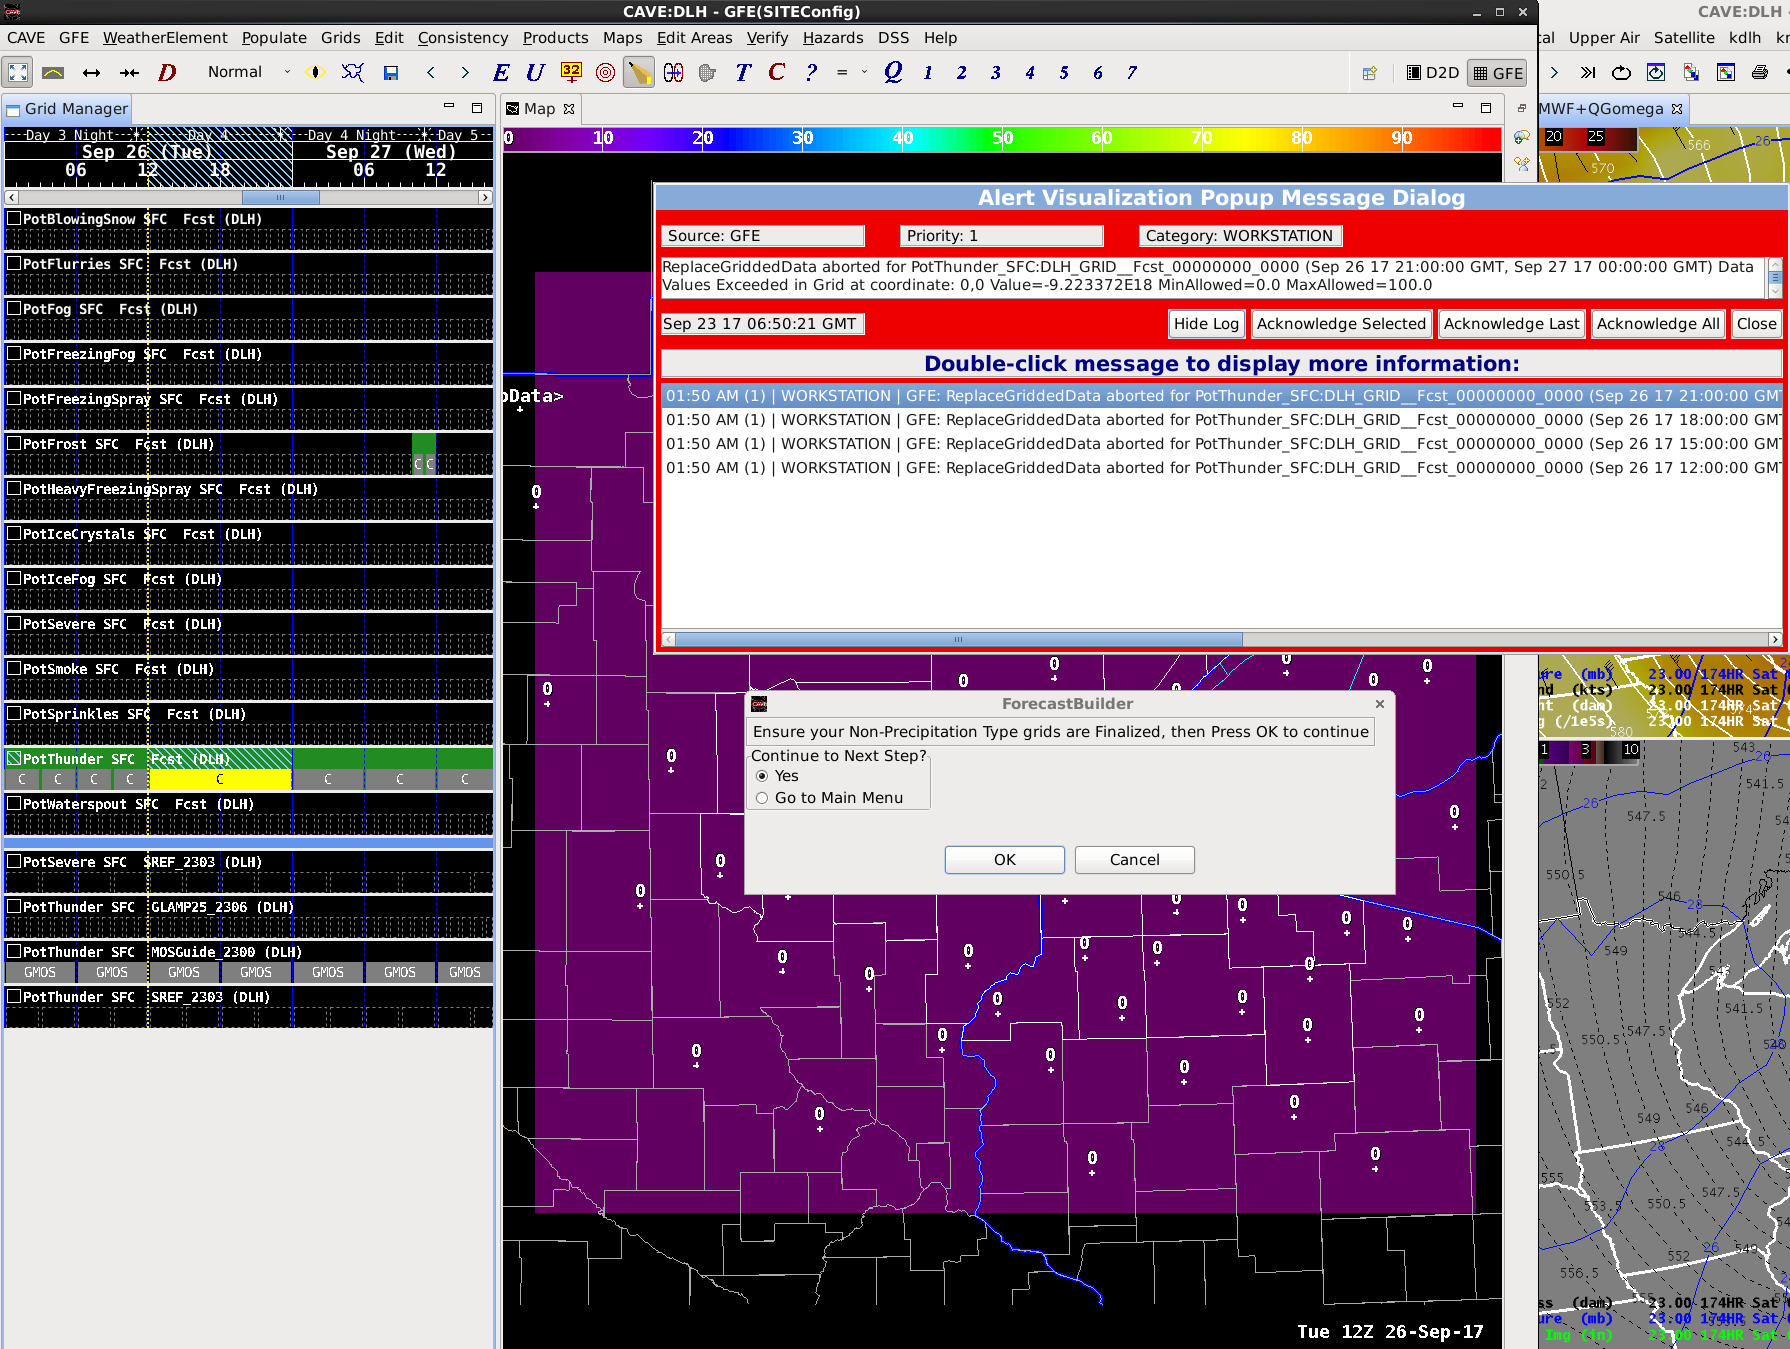Open the Hazards menu
1790x1349 pixels.
(832, 38)
